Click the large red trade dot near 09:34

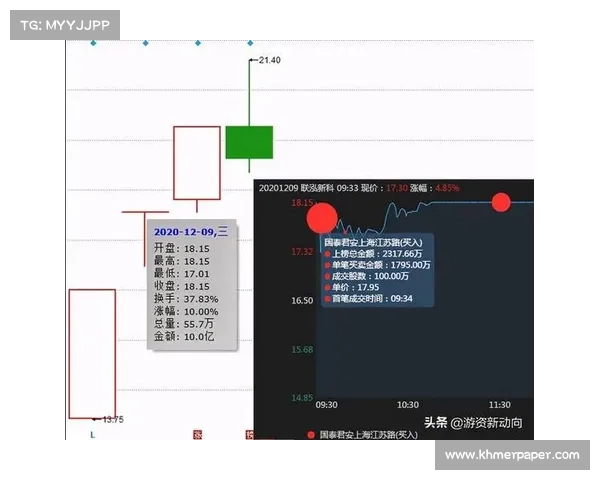coord(322,218)
